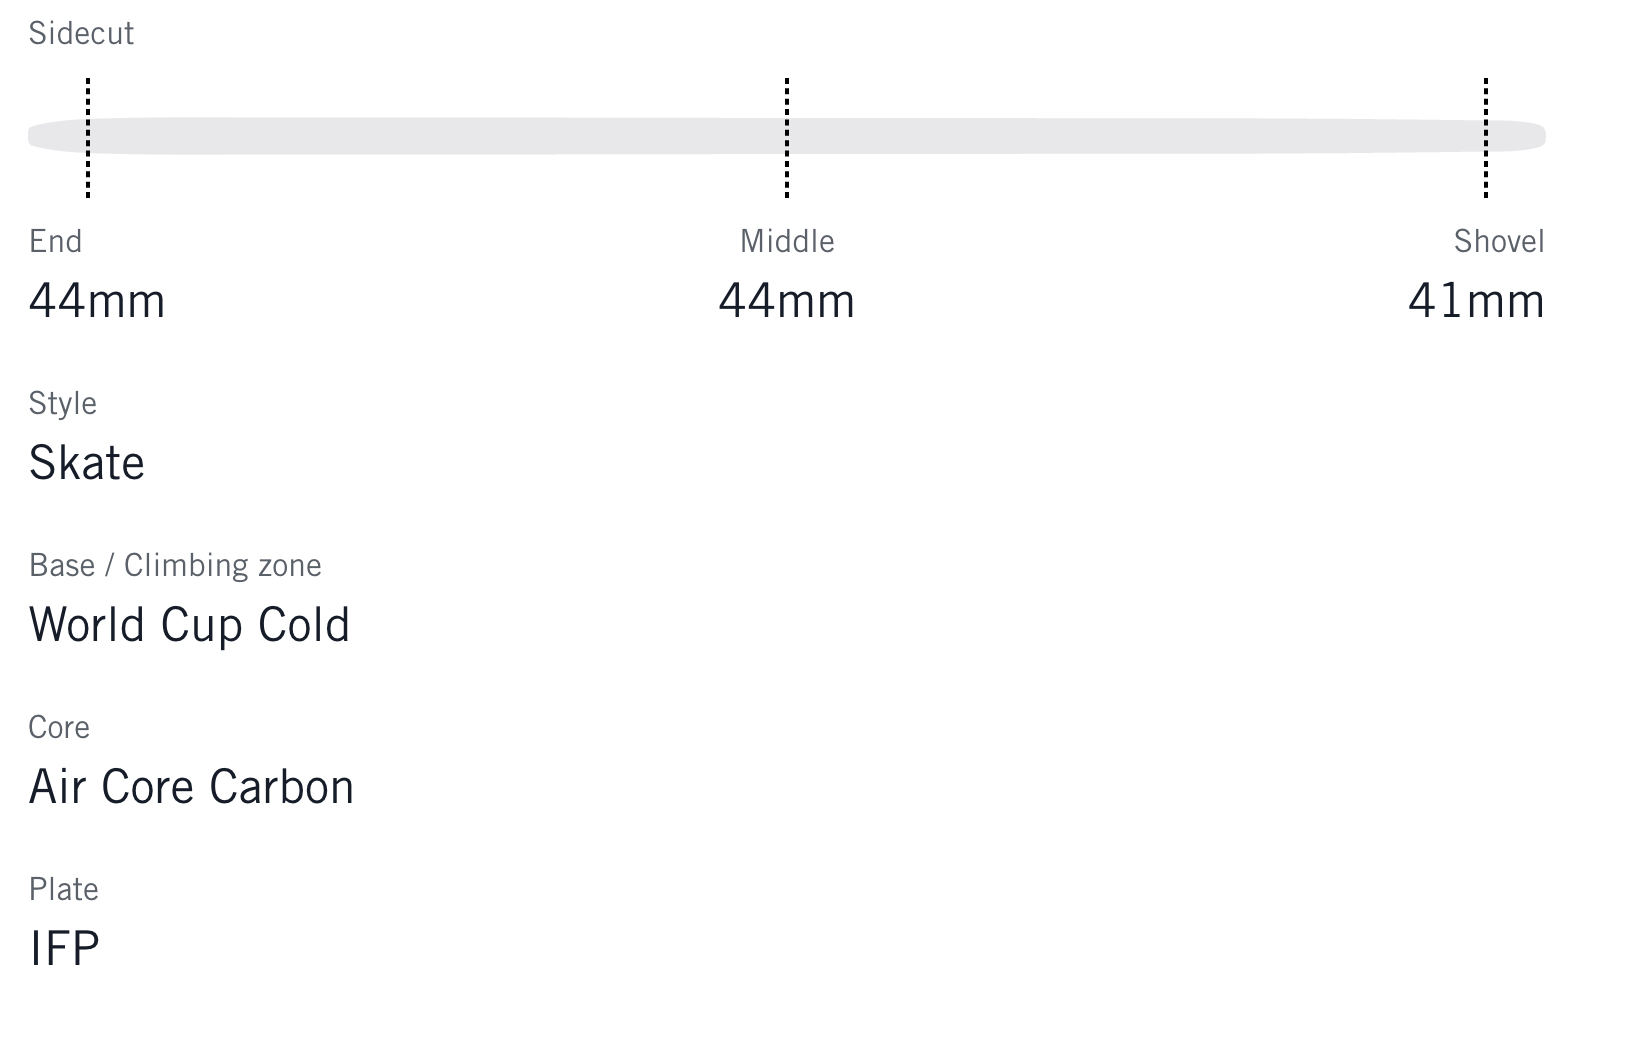Viewport: 1640px width, 1056px height.
Task: Click the Middle dashed marker line
Action: pyautogui.click(x=787, y=137)
